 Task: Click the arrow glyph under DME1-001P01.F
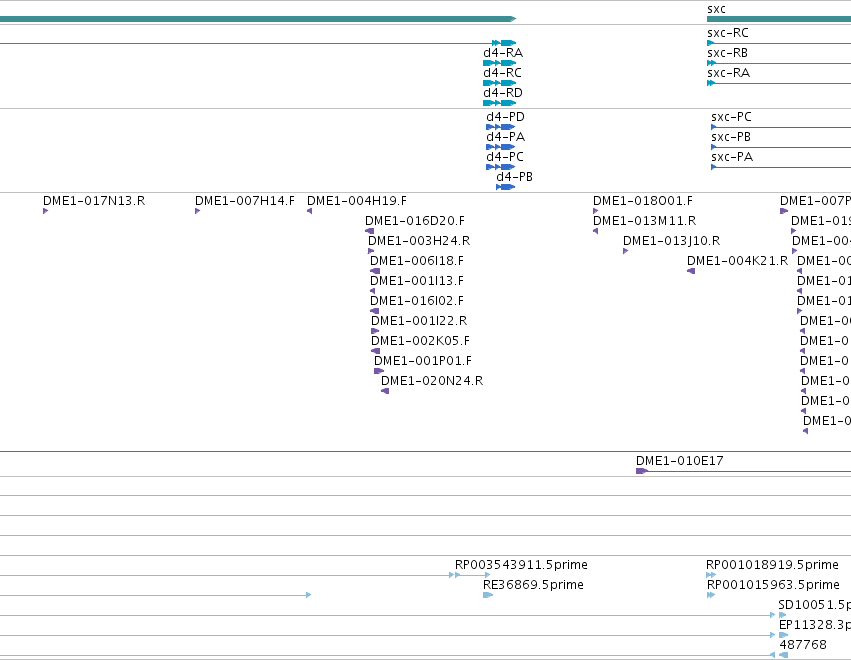(379, 371)
